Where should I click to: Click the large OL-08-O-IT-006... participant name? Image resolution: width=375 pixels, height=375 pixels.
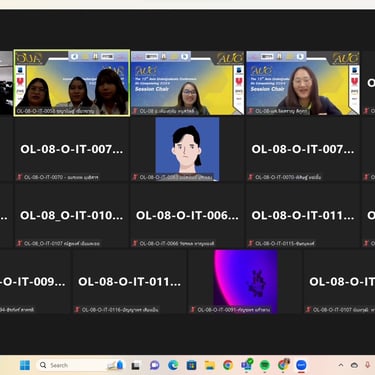(x=187, y=215)
